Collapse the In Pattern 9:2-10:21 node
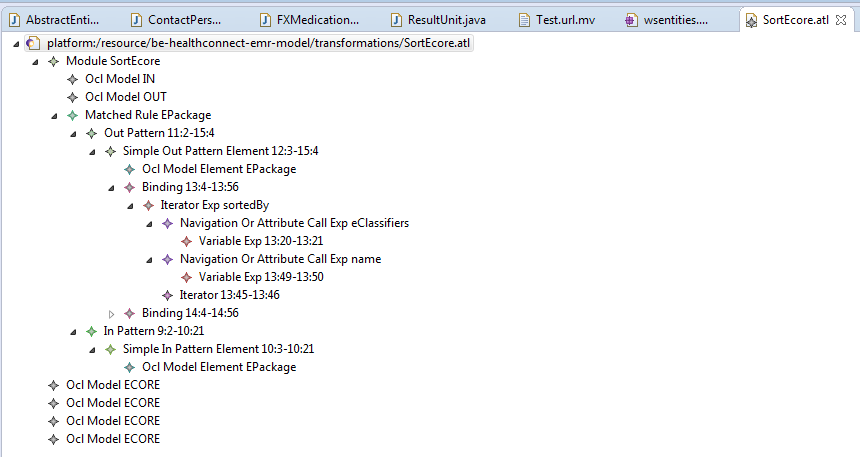The image size is (860, 457). pos(73,331)
